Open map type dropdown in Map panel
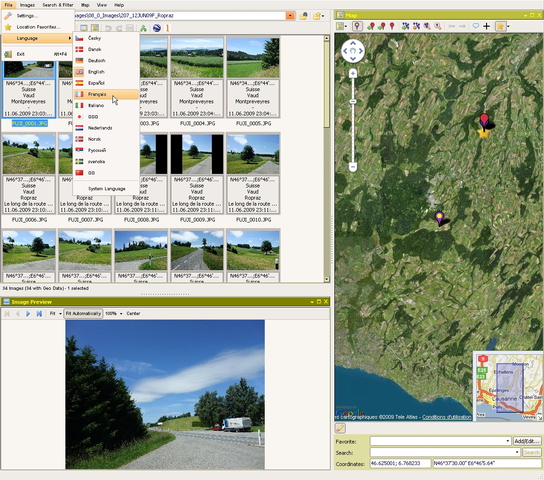Screen dimensions: 544x480 coord(341,26)
